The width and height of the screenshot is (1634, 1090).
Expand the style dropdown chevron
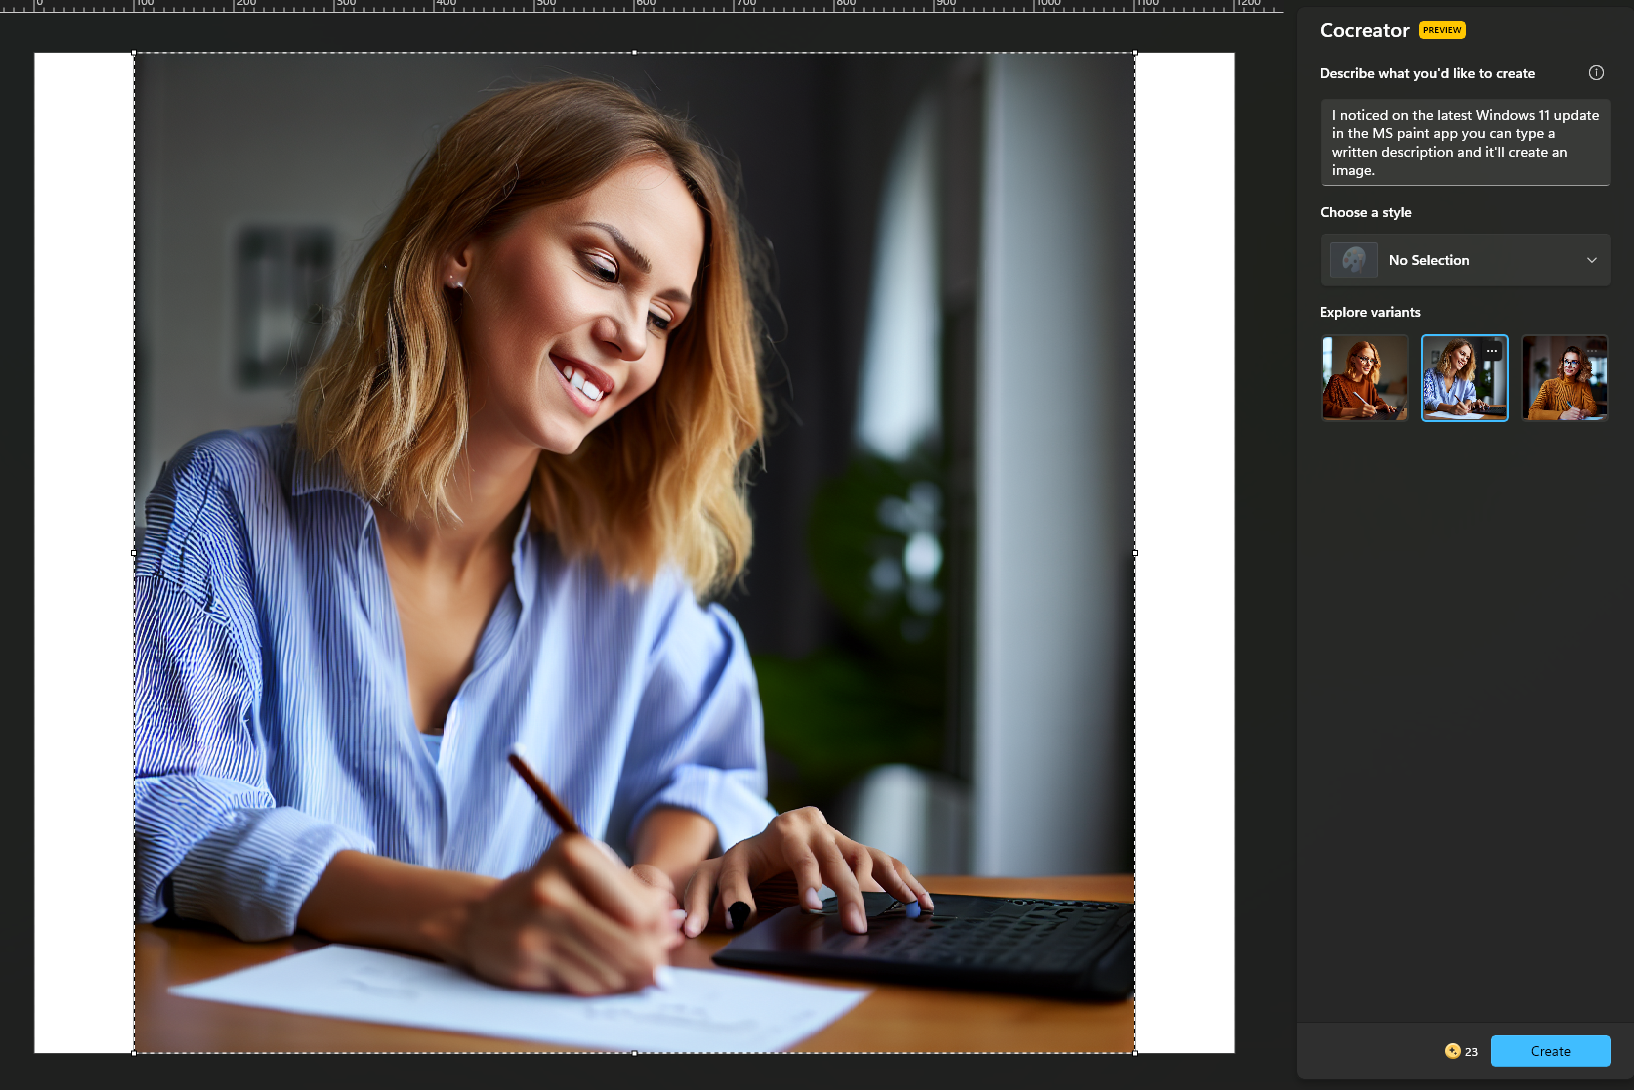1591,260
